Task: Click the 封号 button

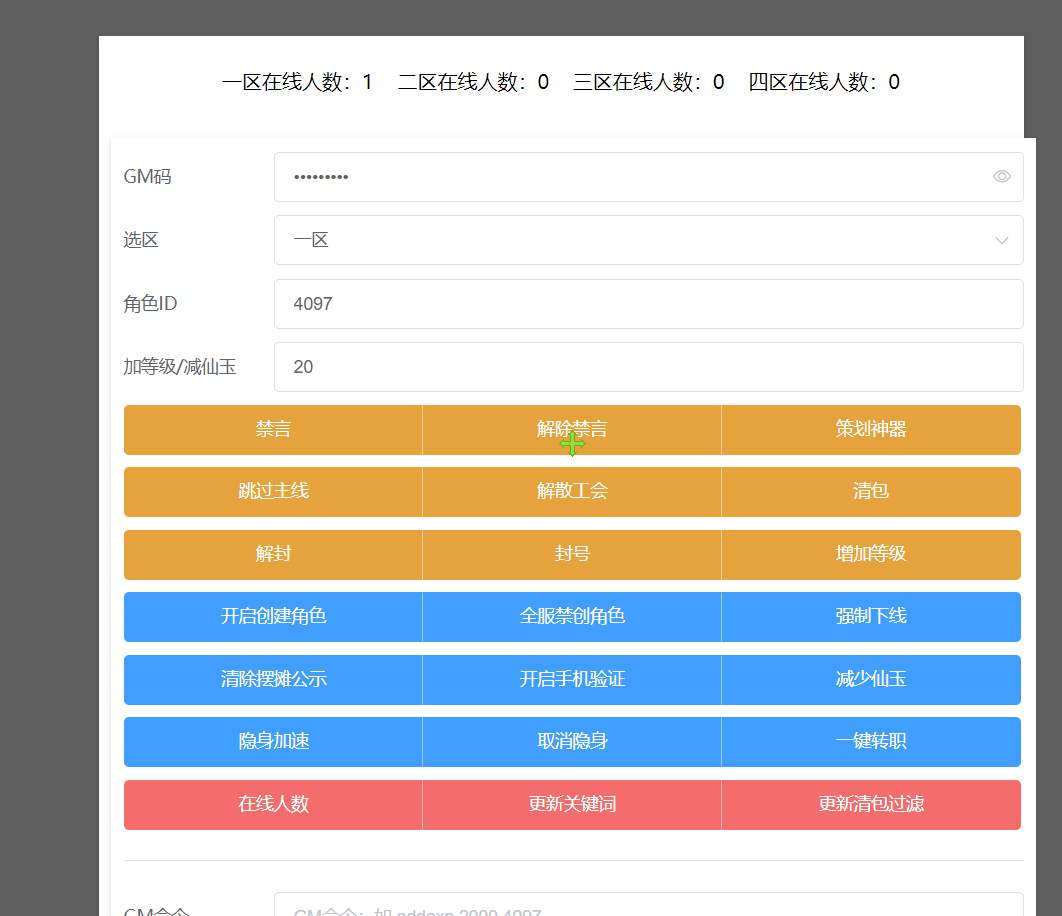Action: pyautogui.click(x=572, y=554)
